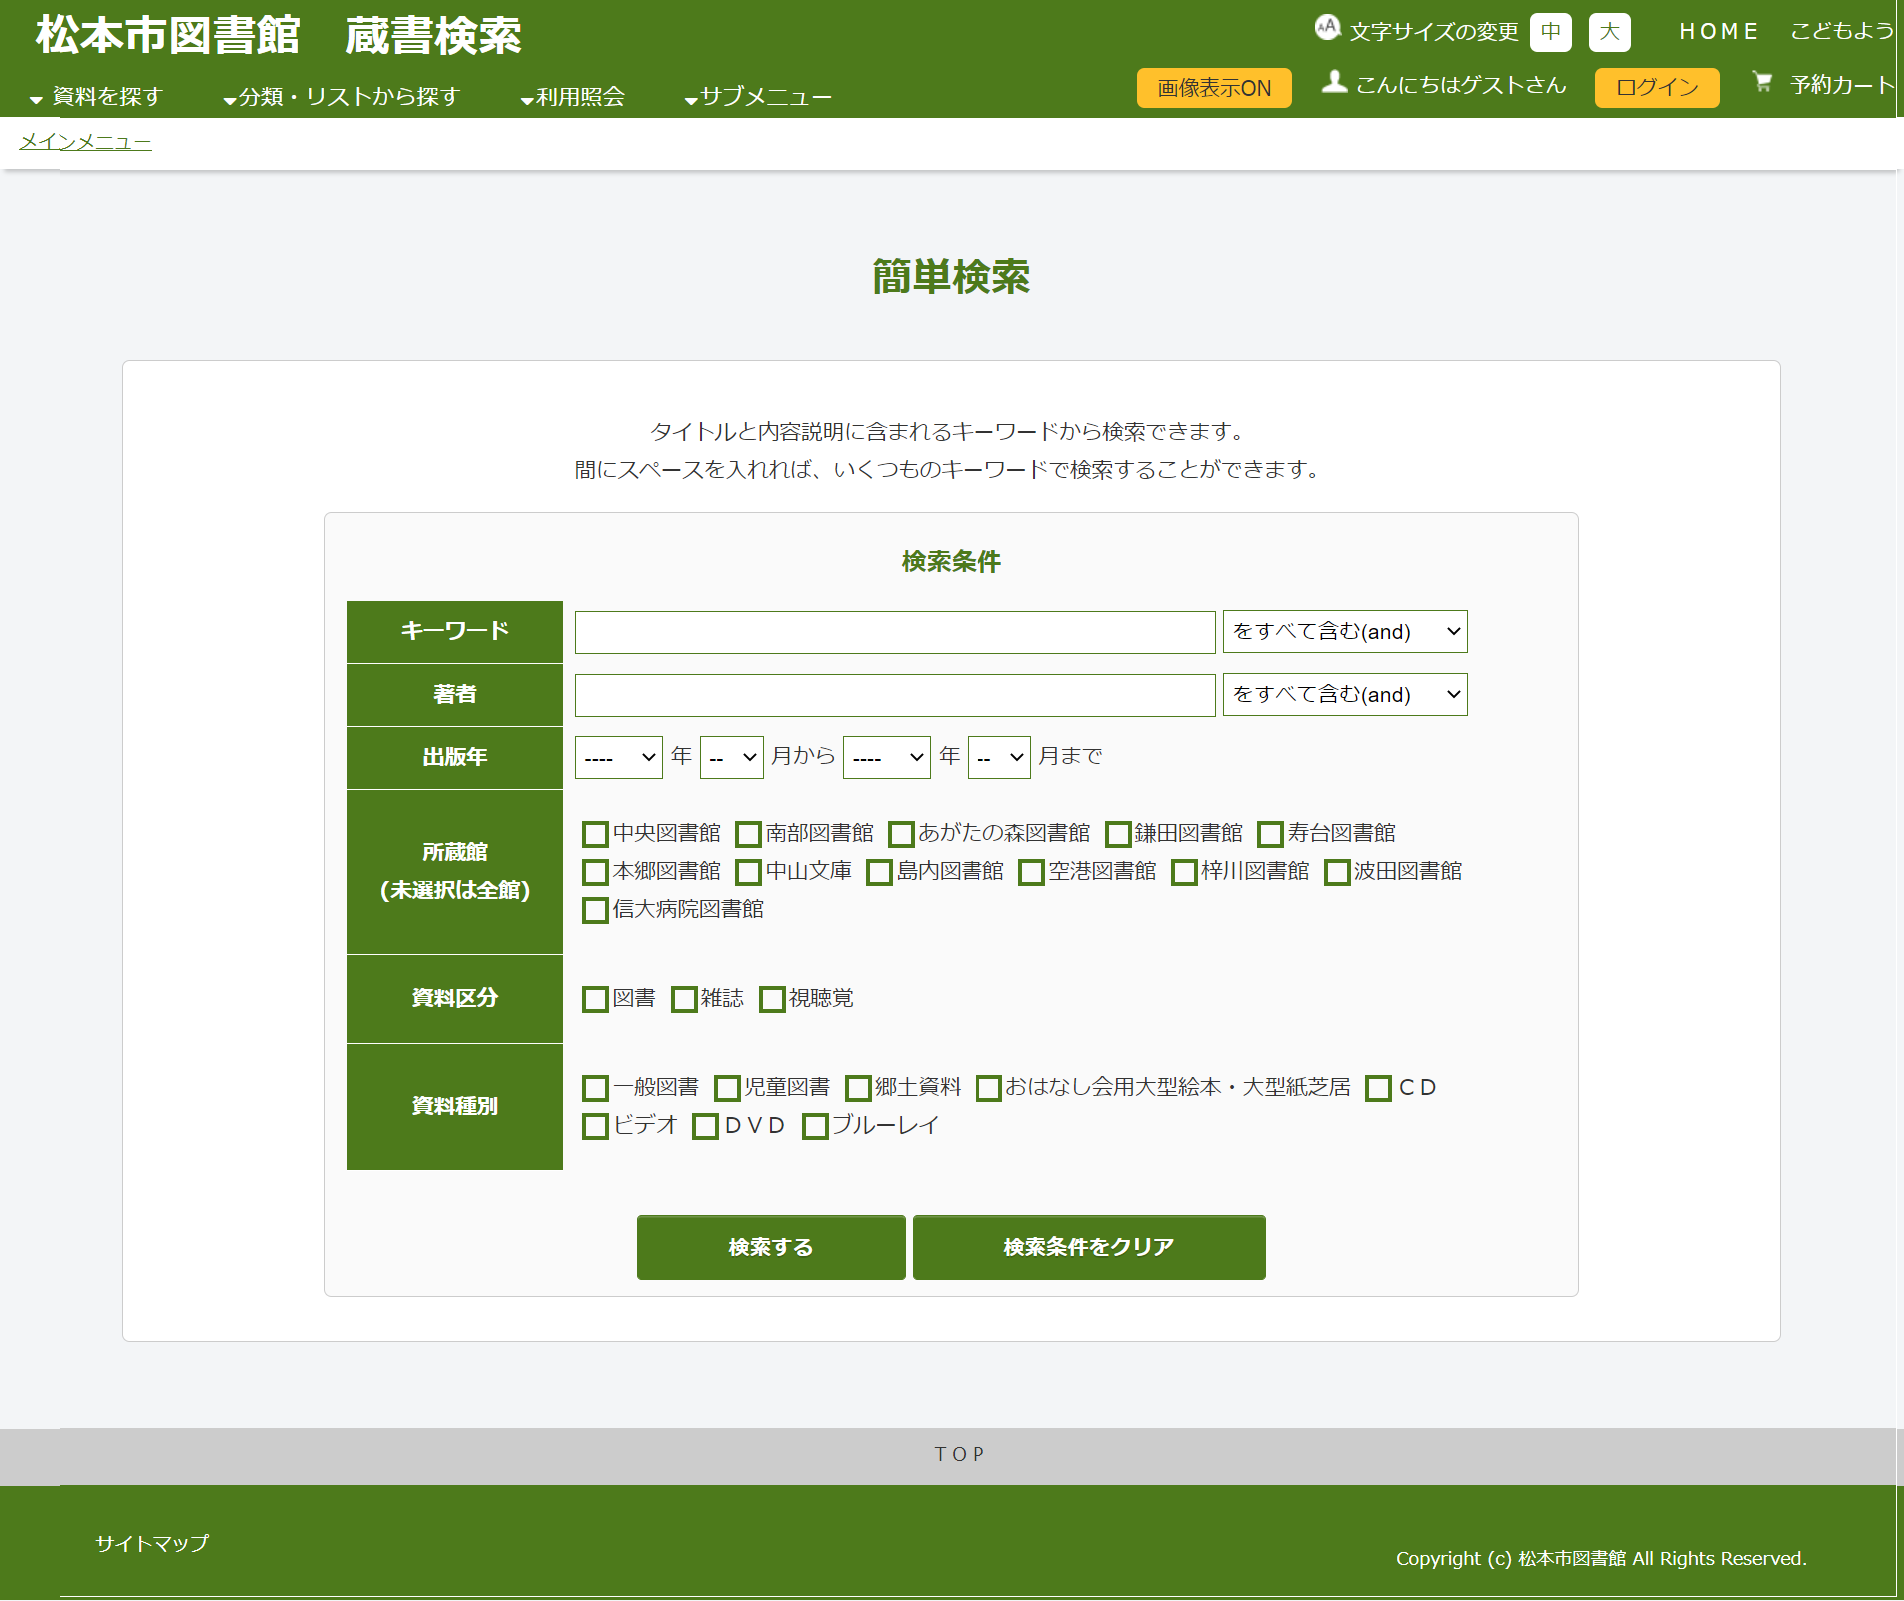Click the 検索条件をクリア button

(x=1089, y=1247)
